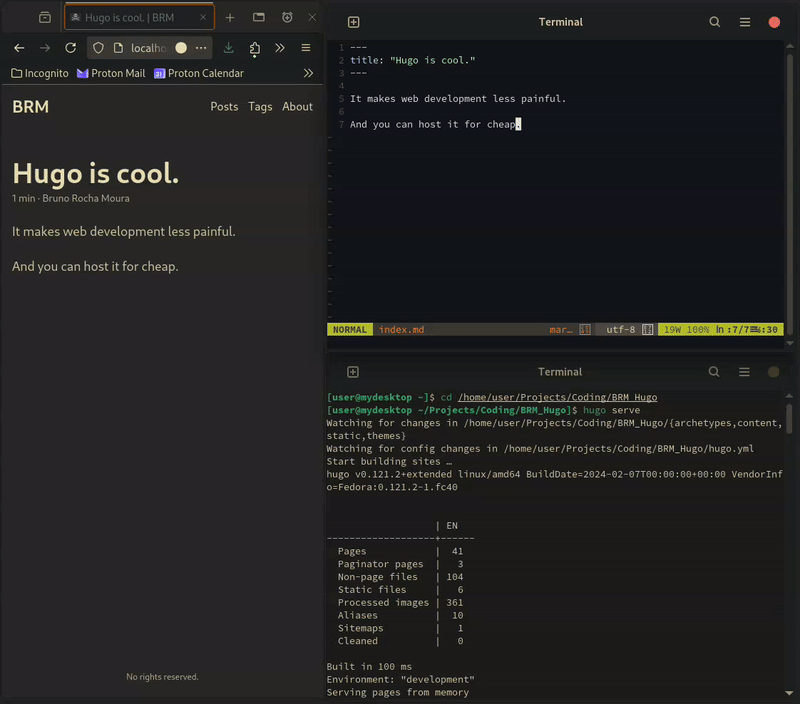Viewport: 800px width, 704px height.
Task: Click the /home/user/Projects/Coding/BRM_Hugo path link
Action: [557, 397]
